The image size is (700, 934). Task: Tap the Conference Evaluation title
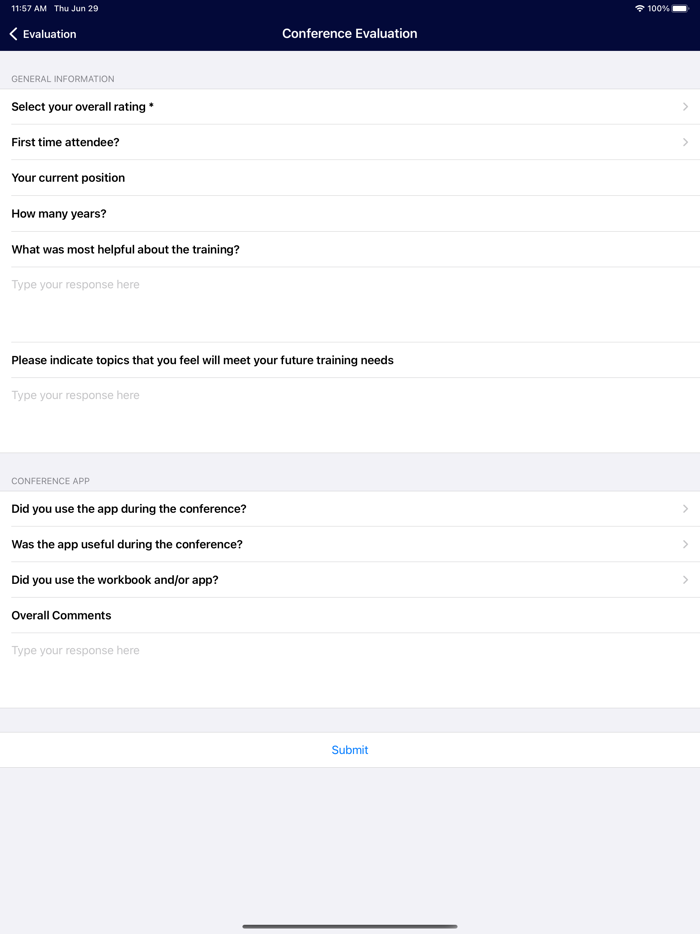(x=350, y=34)
